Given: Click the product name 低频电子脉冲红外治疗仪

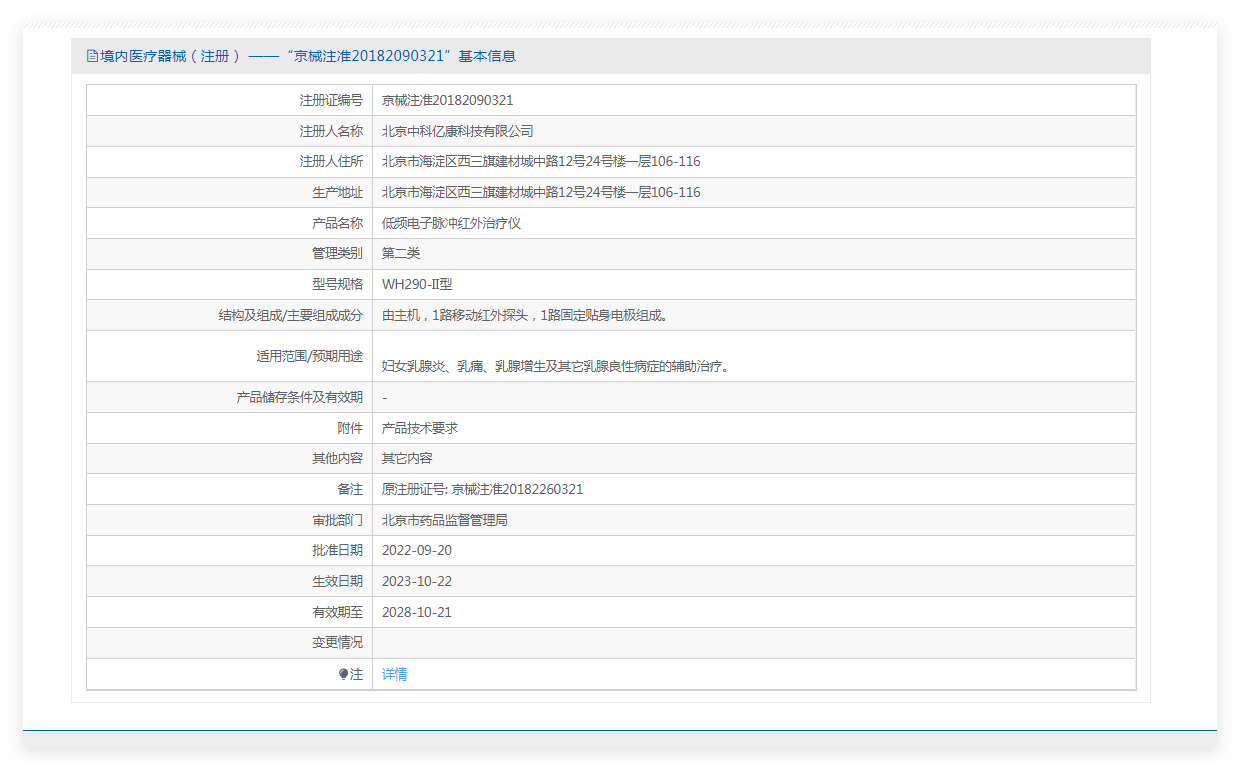Looking at the screenshot, I should point(451,223).
